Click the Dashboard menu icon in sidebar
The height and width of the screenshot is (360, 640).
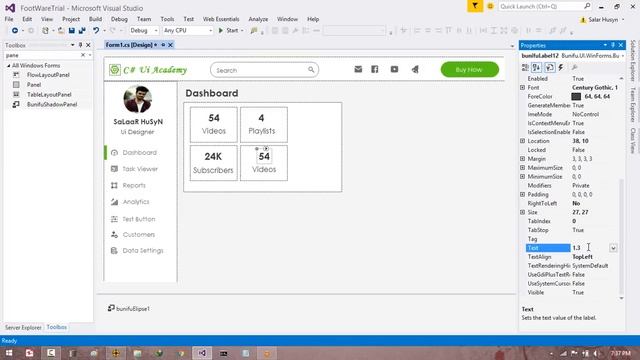(x=114, y=153)
